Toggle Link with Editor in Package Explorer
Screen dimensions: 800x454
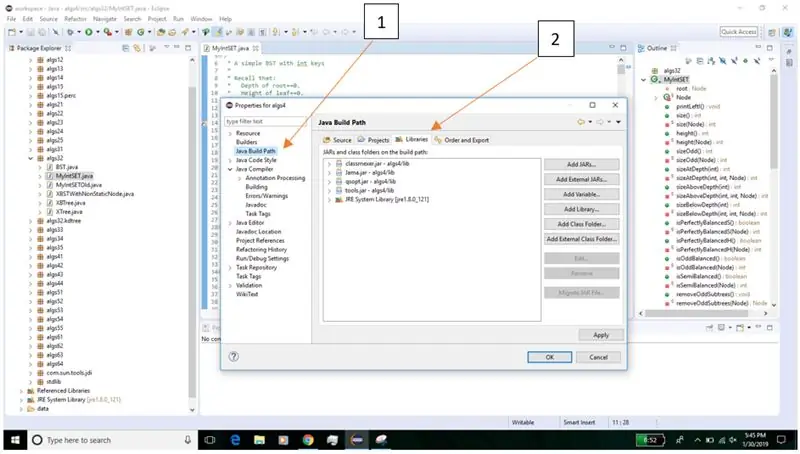click(137, 48)
